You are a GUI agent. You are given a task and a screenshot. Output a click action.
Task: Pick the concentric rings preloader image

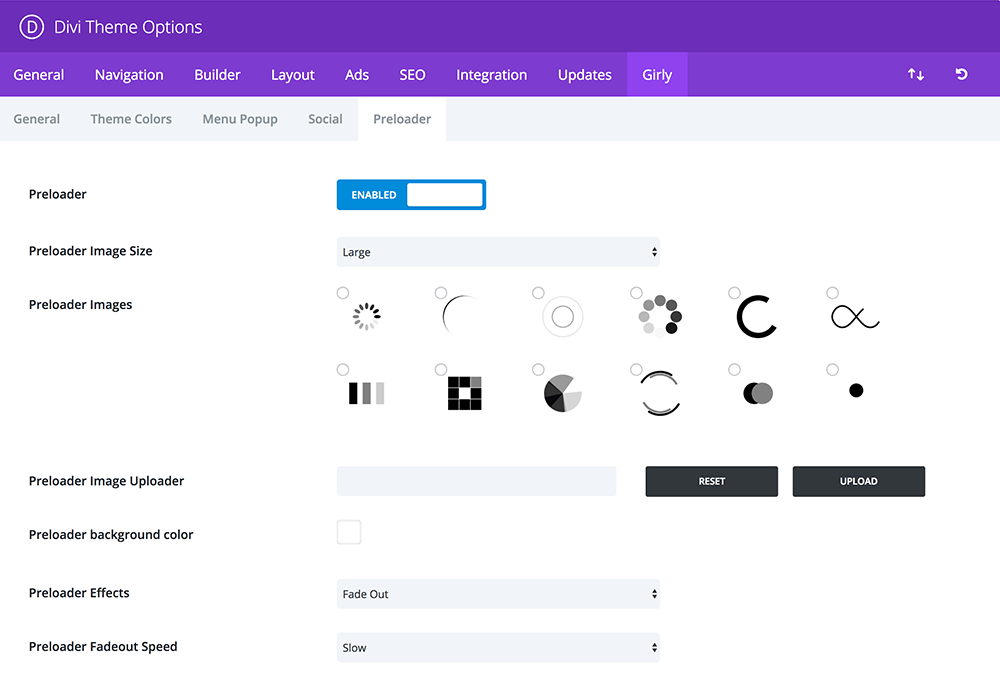pos(562,316)
